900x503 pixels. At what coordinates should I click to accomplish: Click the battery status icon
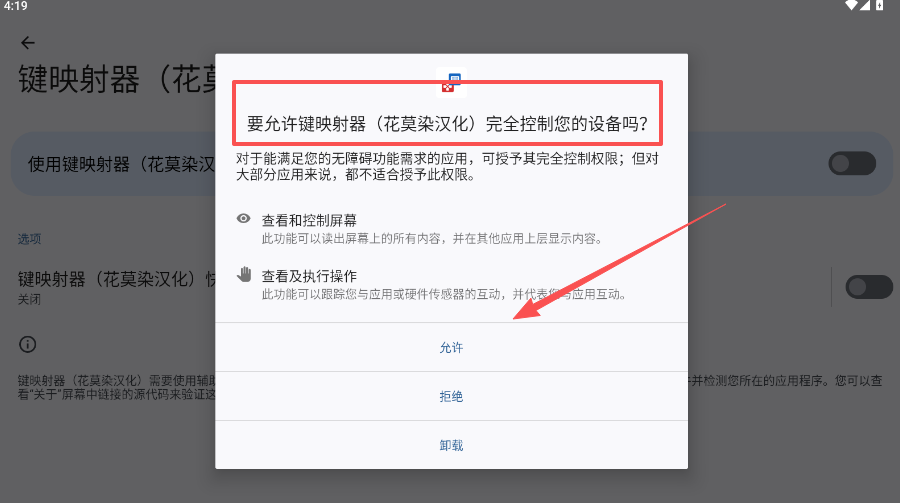[879, 6]
